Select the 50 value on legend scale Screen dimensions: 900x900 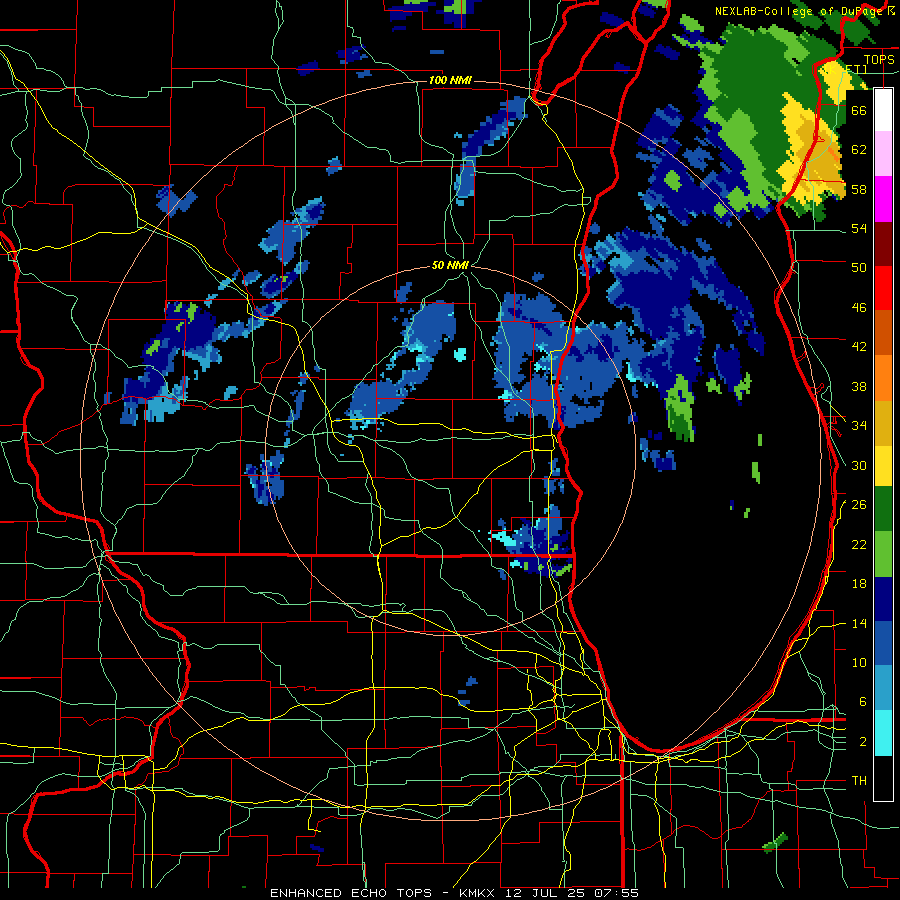click(x=859, y=267)
